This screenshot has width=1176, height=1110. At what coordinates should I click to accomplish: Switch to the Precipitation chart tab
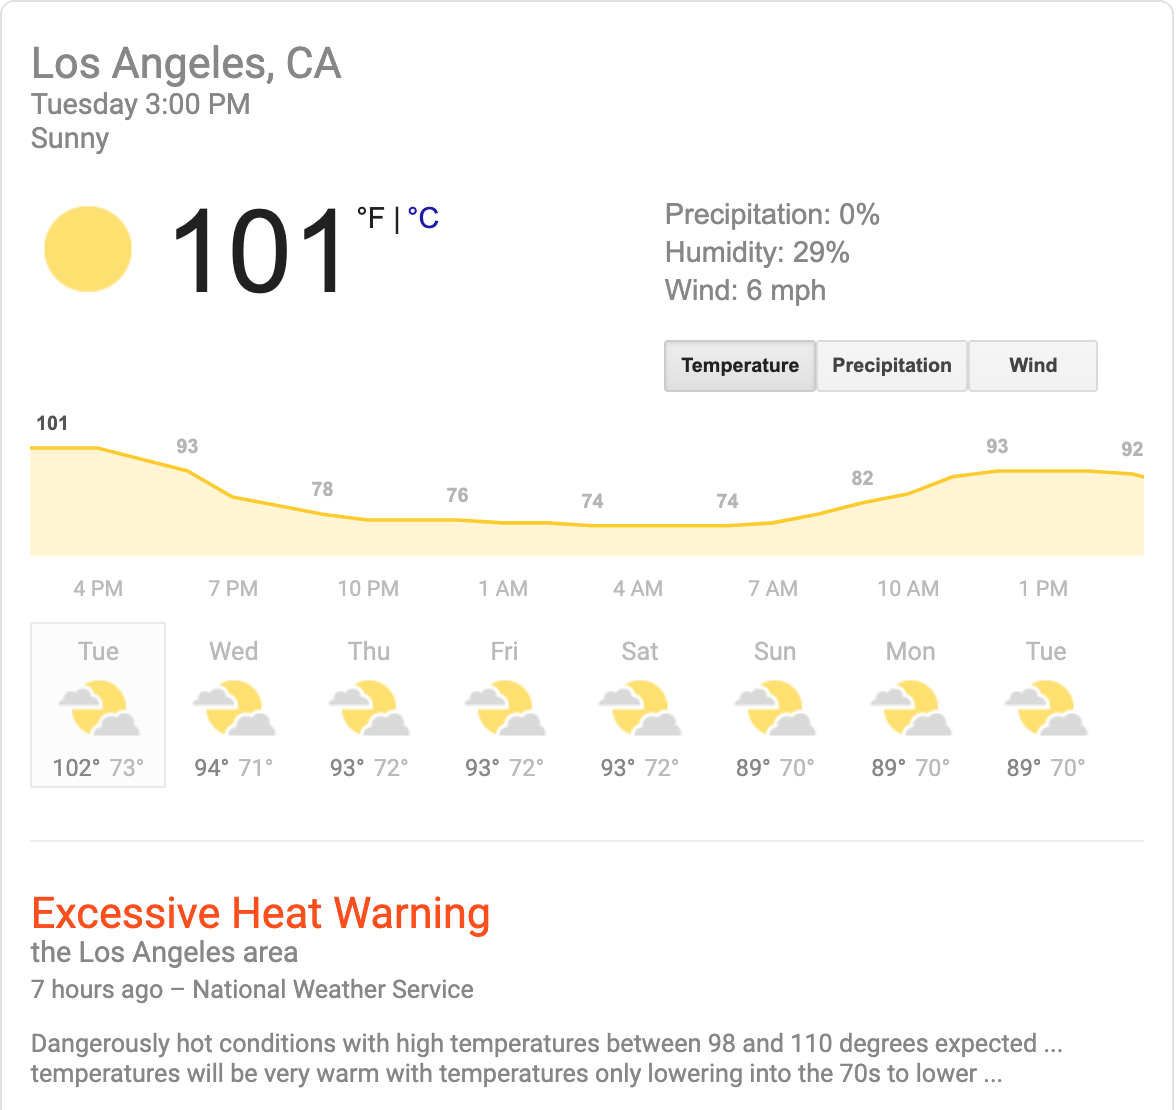[x=892, y=366]
